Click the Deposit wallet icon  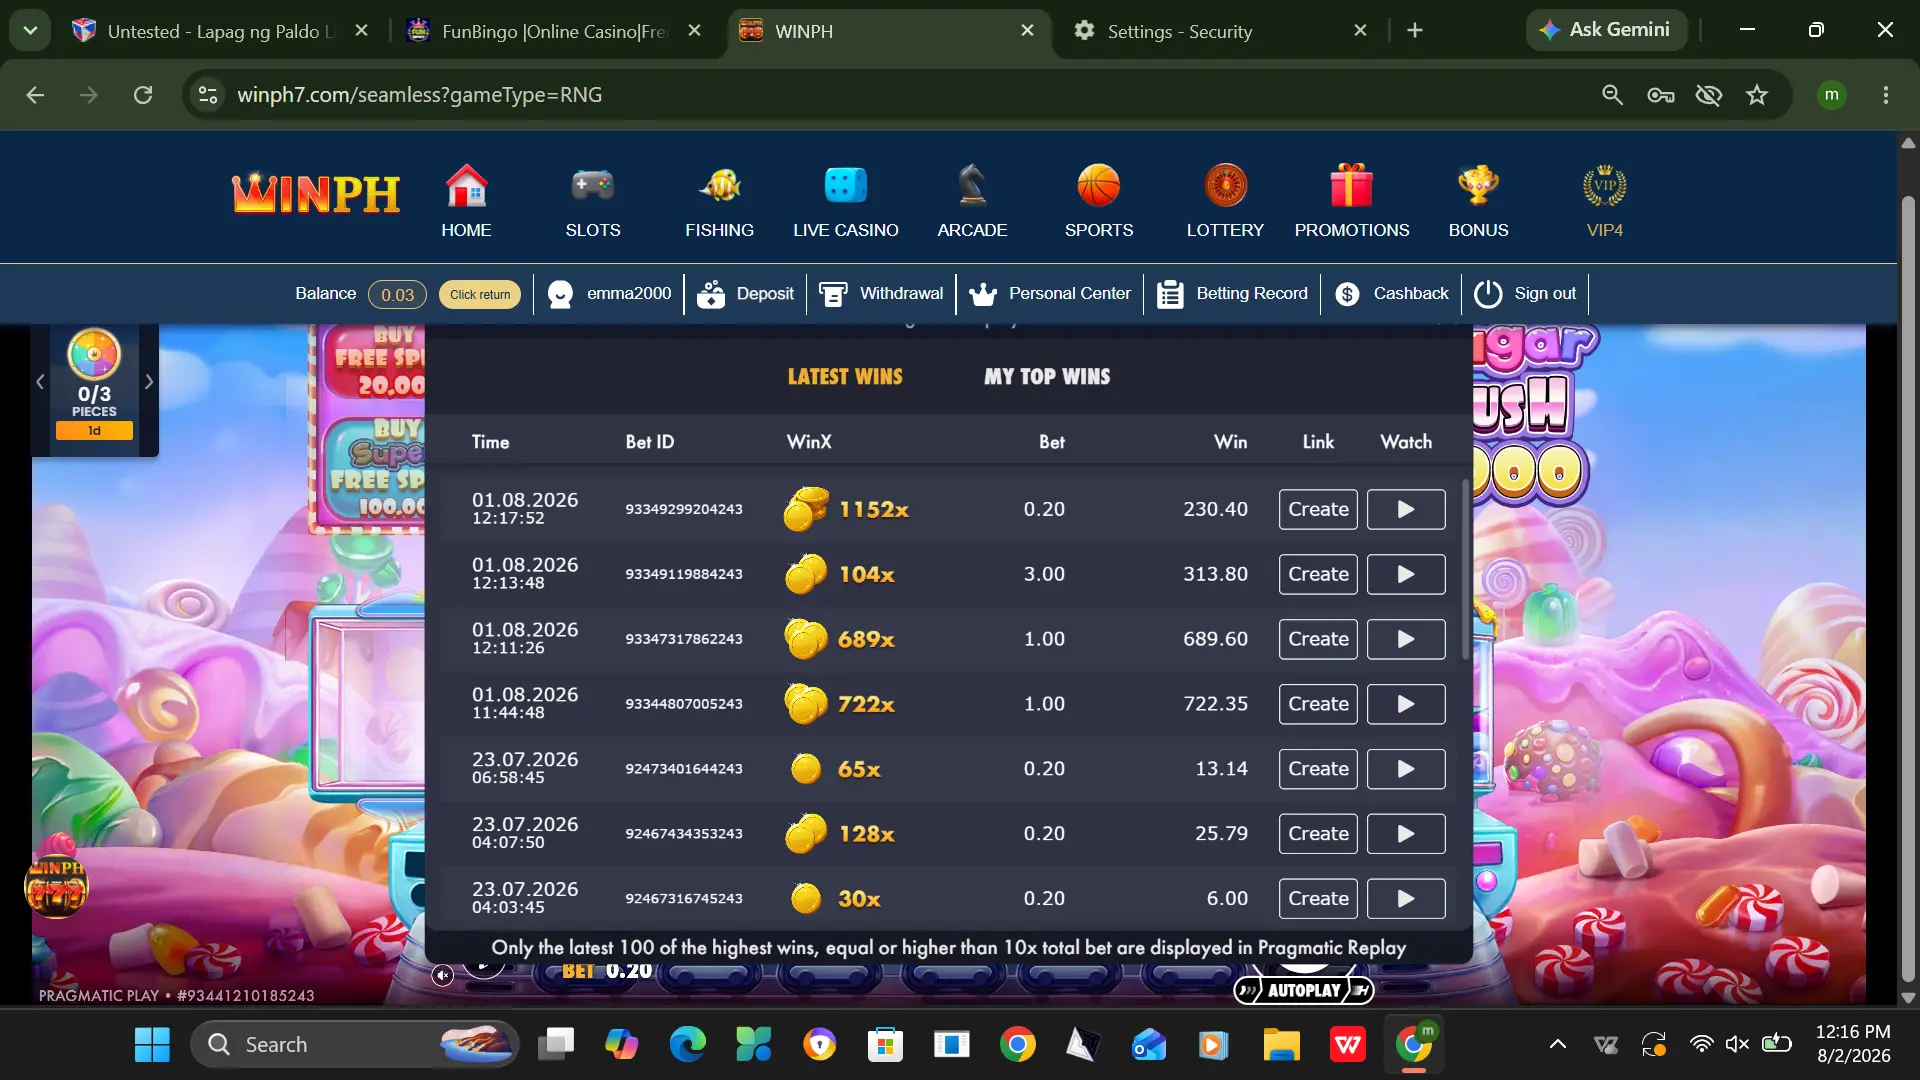point(711,294)
